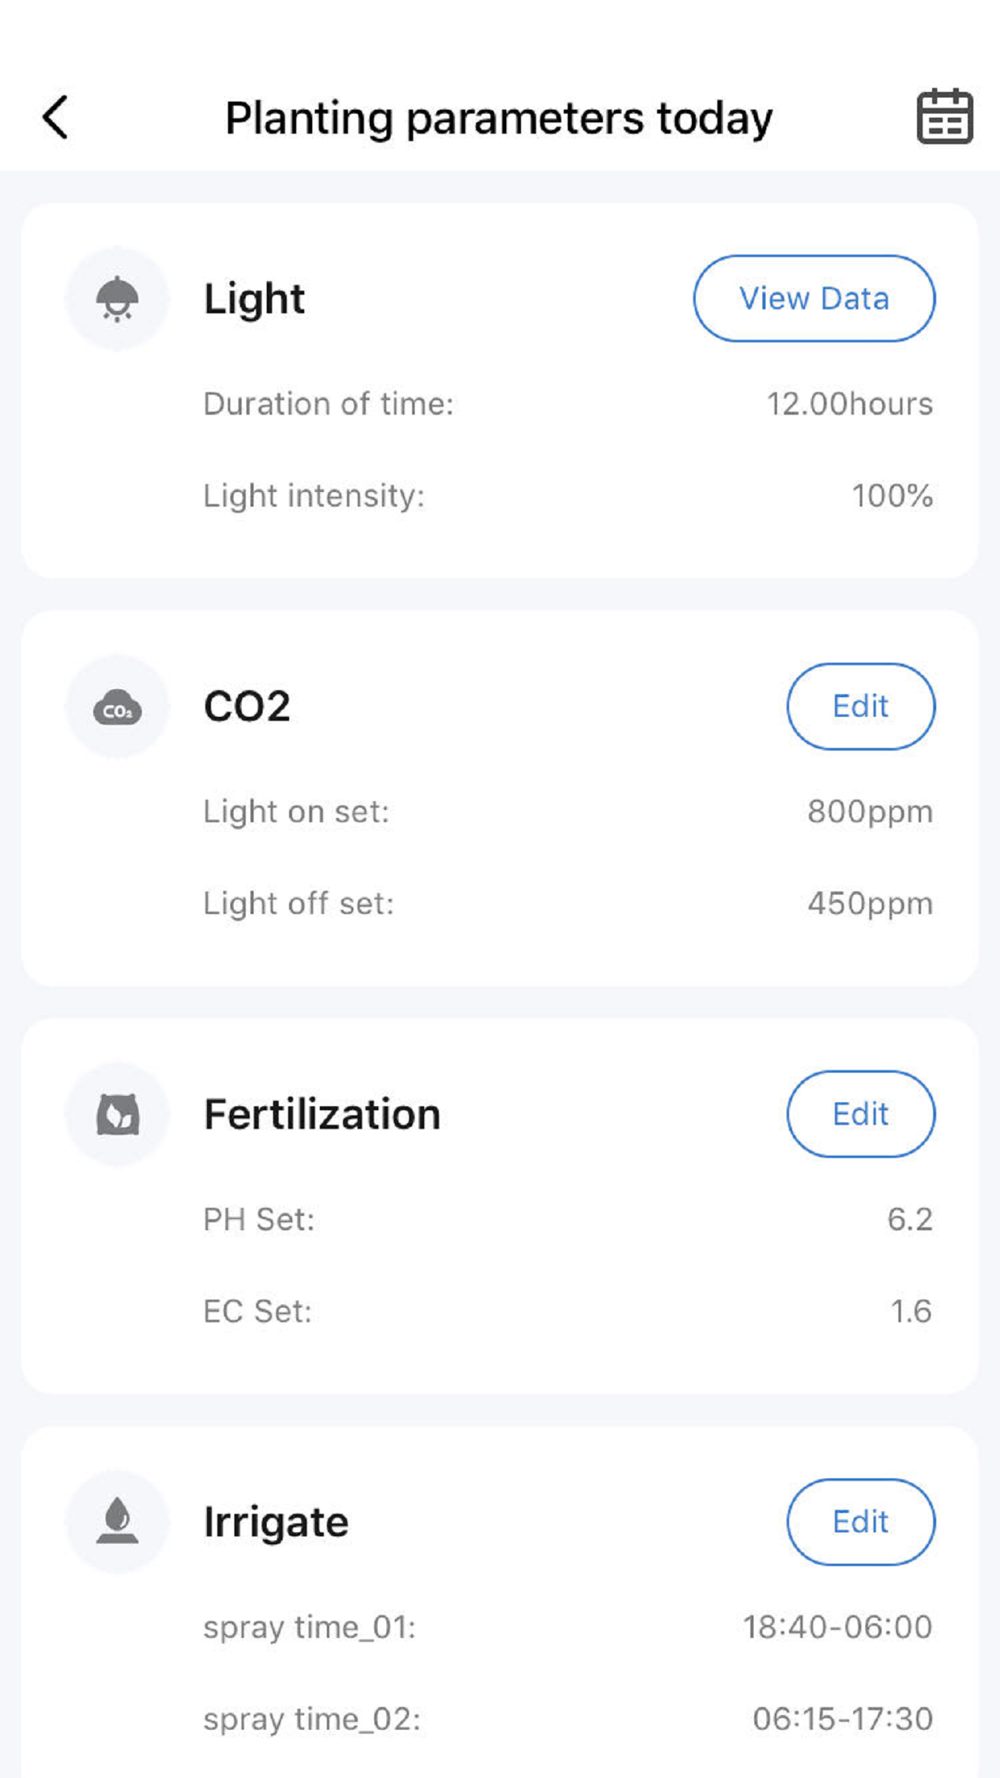Select spray time_01 range 18:40-06:00
This screenshot has height=1778, width=1000.
pos(837,1627)
